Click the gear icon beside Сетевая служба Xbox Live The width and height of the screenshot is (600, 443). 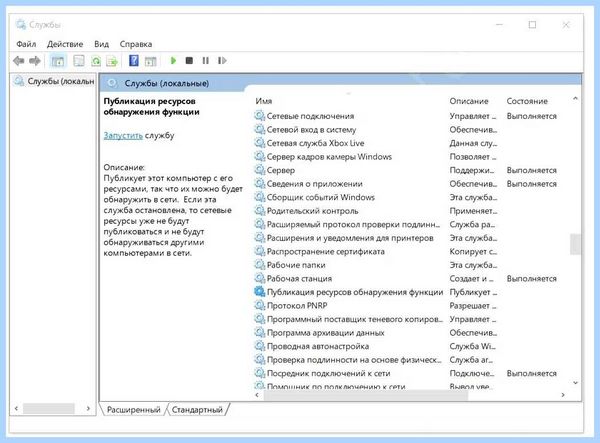point(259,143)
